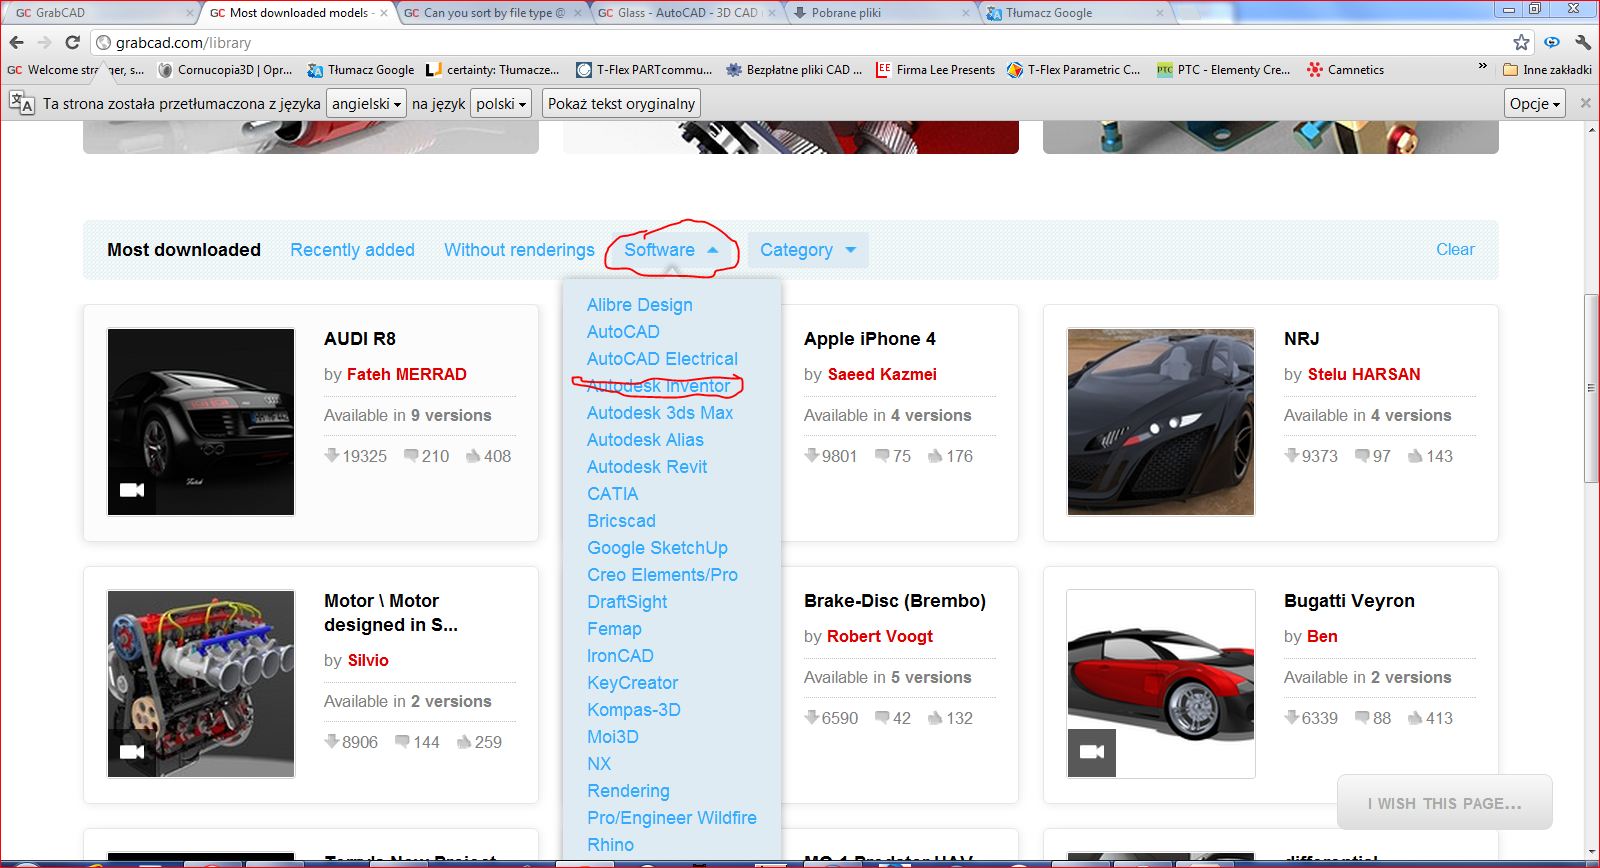Click likes count 413 on Bugatti Veyron
Image resolution: width=1600 pixels, height=868 pixels.
(1431, 718)
